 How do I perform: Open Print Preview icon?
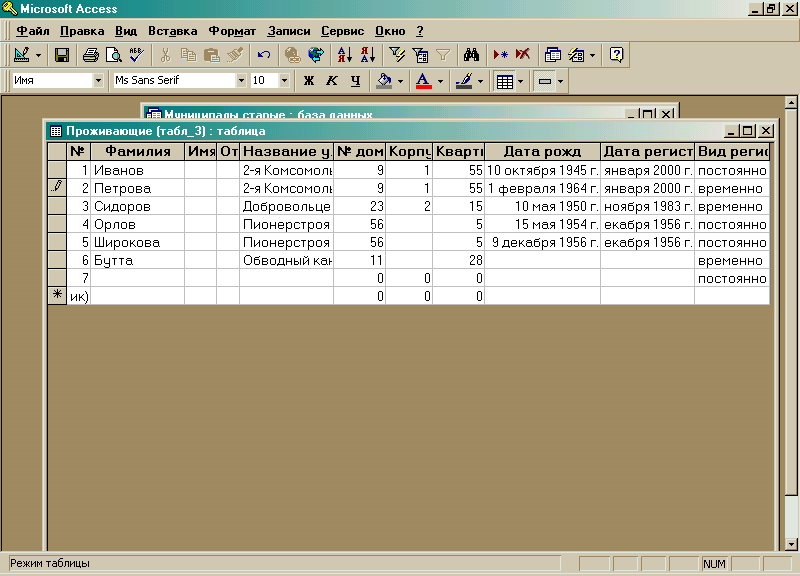pyautogui.click(x=114, y=55)
